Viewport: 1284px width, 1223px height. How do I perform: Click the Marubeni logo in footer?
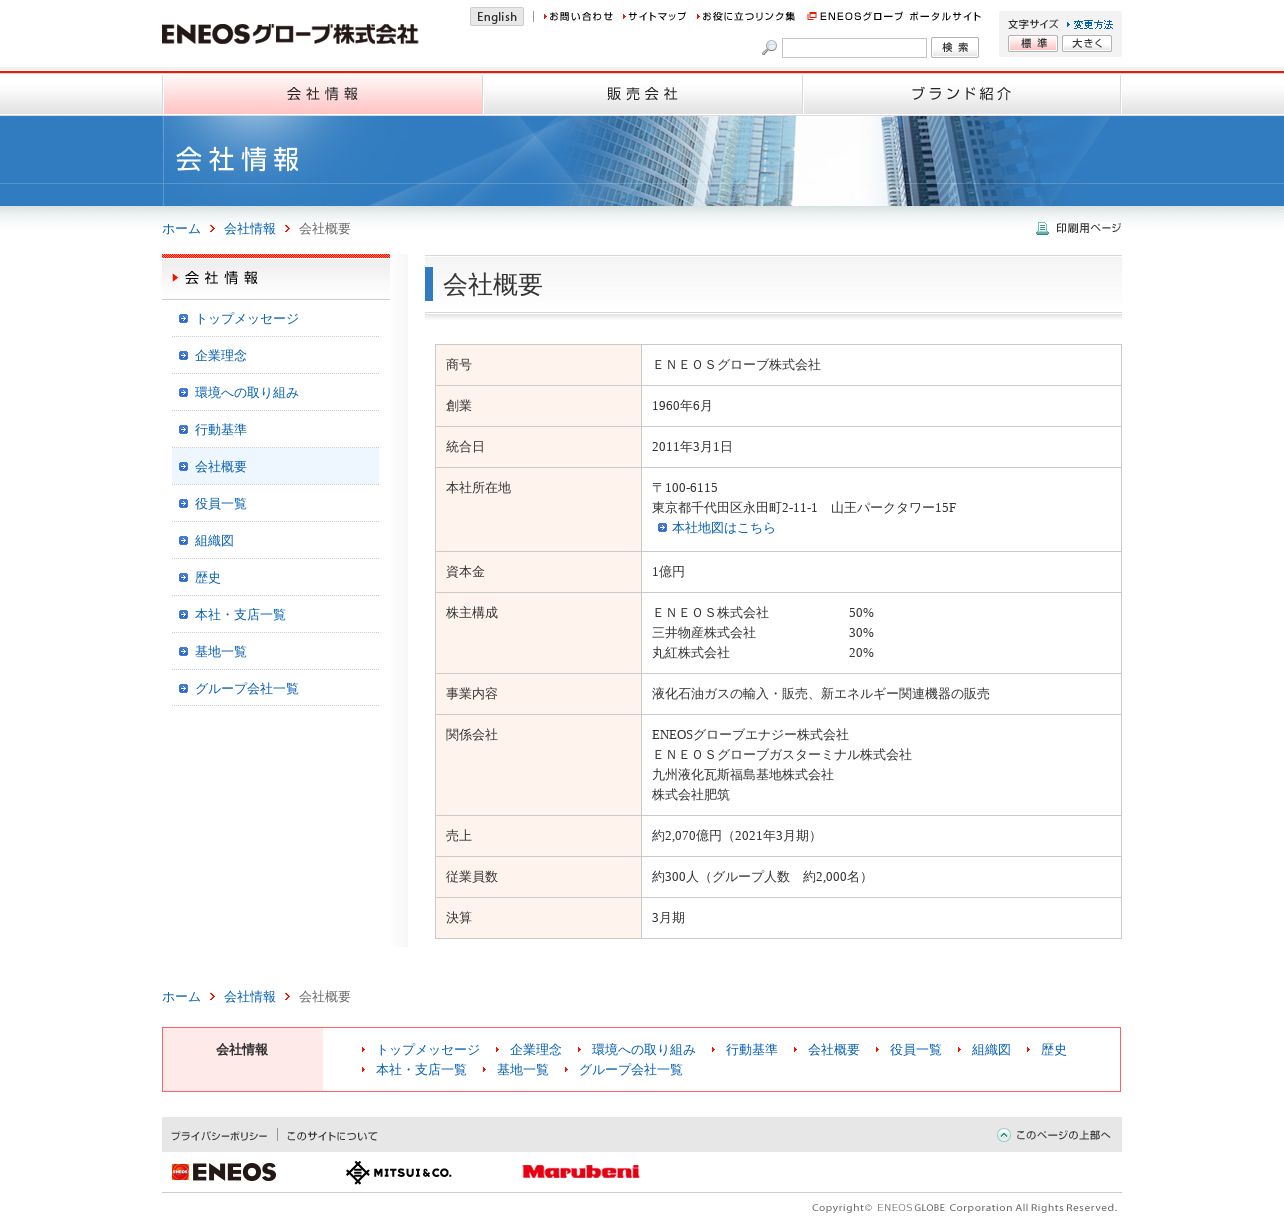click(x=581, y=1172)
